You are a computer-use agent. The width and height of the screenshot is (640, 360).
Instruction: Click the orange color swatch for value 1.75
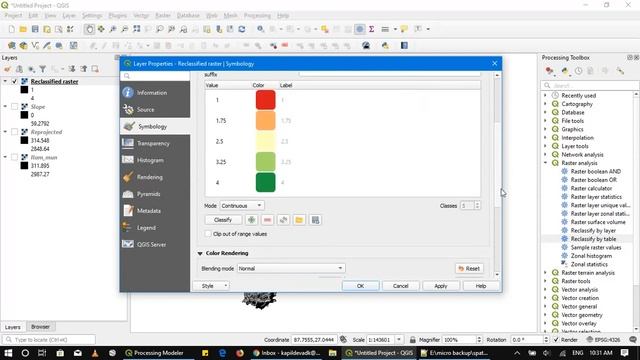[265, 121]
